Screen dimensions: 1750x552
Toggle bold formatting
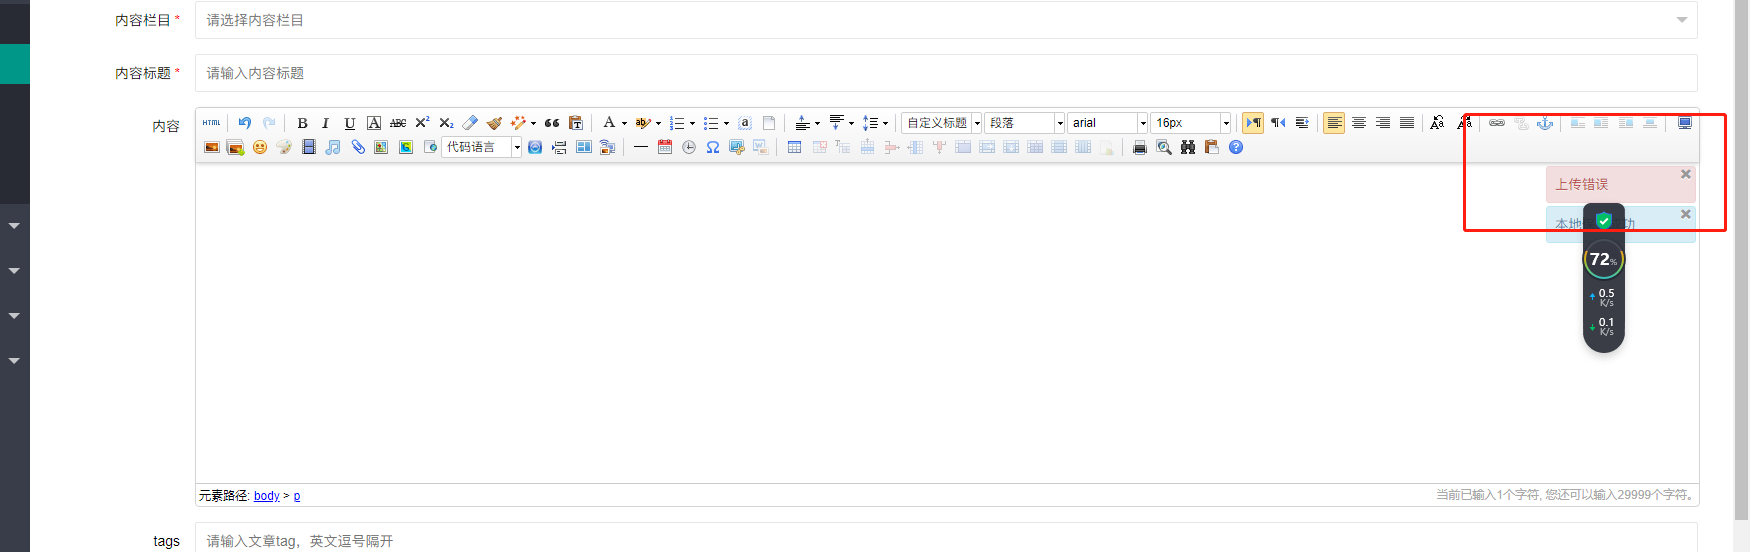[x=302, y=123]
